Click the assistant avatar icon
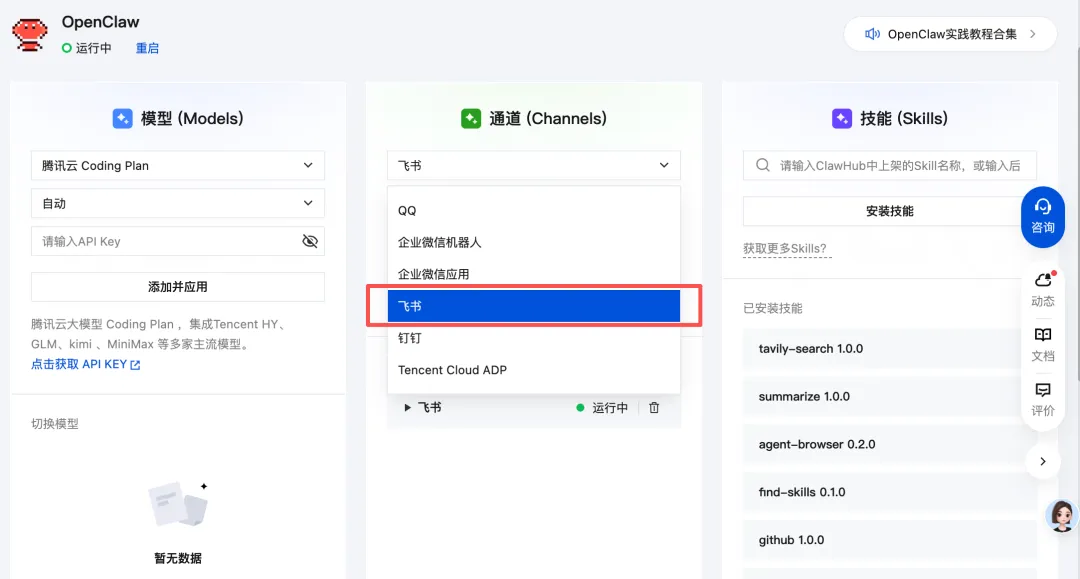Image resolution: width=1080 pixels, height=579 pixels. click(x=1061, y=516)
